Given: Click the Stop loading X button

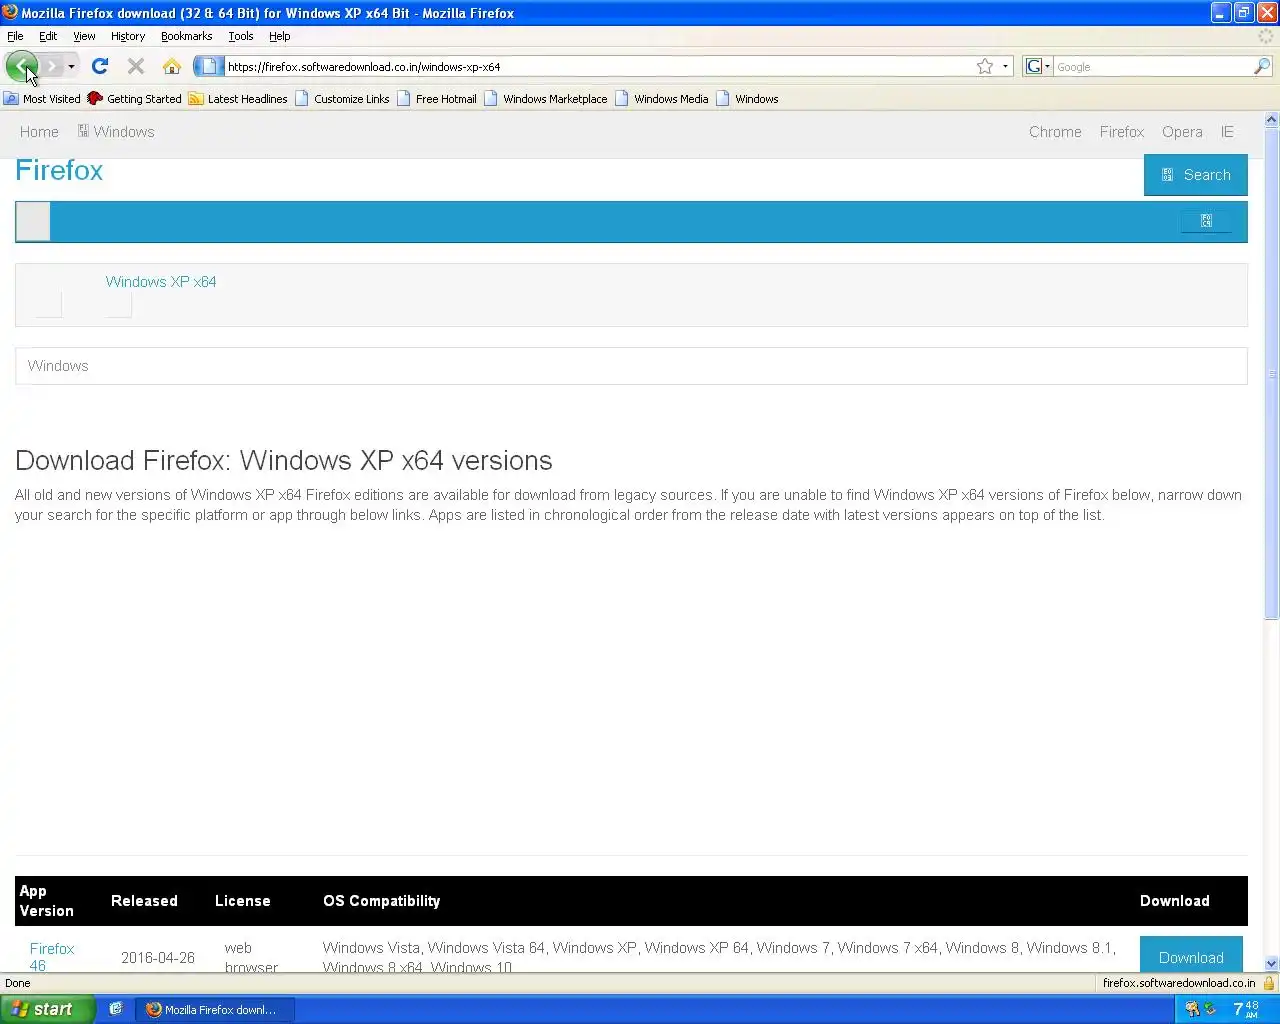Looking at the screenshot, I should [136, 66].
